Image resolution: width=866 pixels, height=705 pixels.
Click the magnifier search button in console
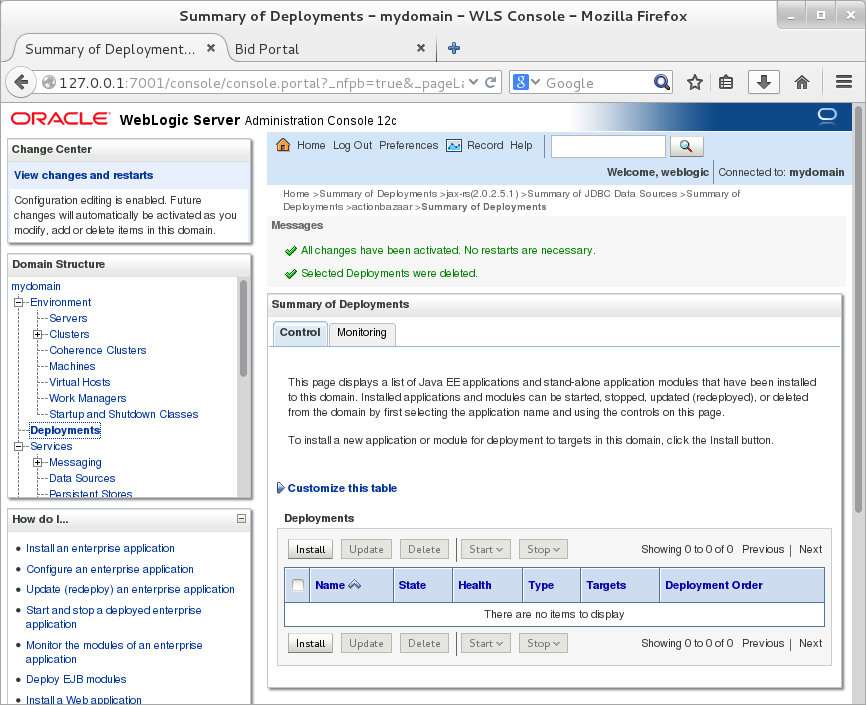pos(686,147)
